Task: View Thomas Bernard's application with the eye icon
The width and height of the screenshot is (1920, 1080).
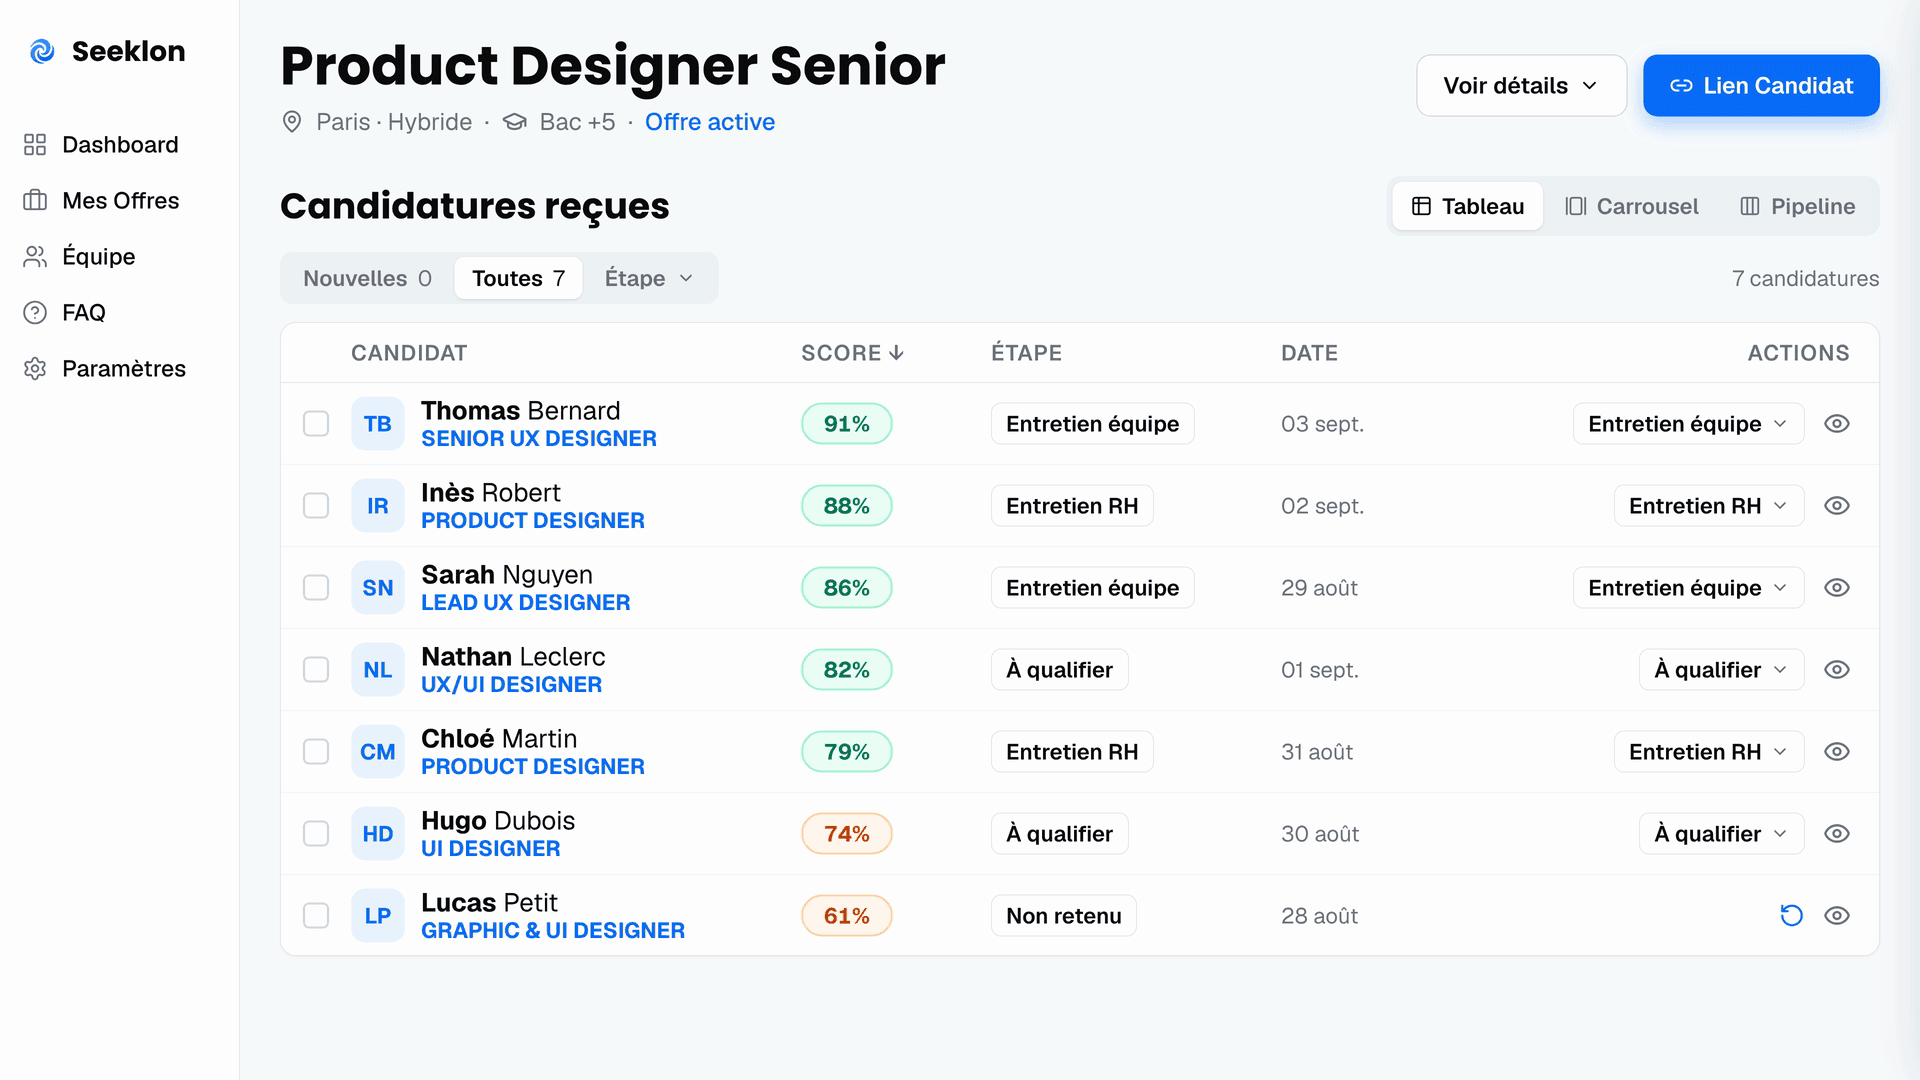Action: (1837, 424)
